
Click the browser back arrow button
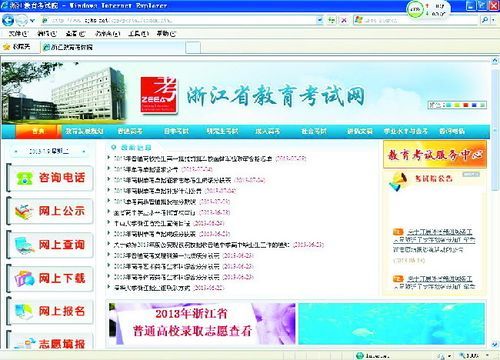[8, 21]
